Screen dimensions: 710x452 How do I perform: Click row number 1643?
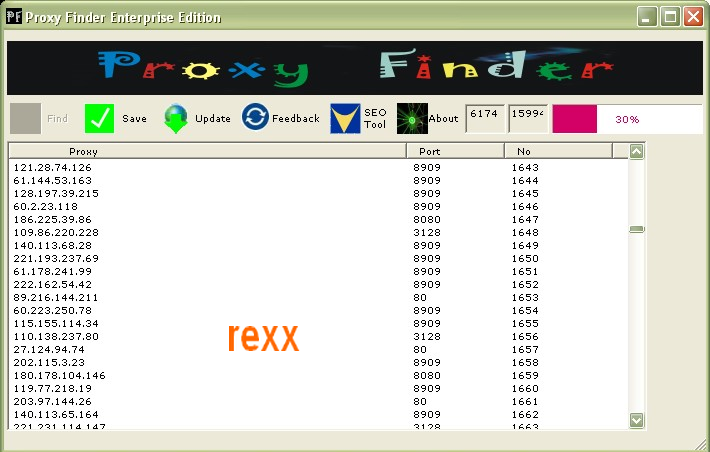click(525, 168)
